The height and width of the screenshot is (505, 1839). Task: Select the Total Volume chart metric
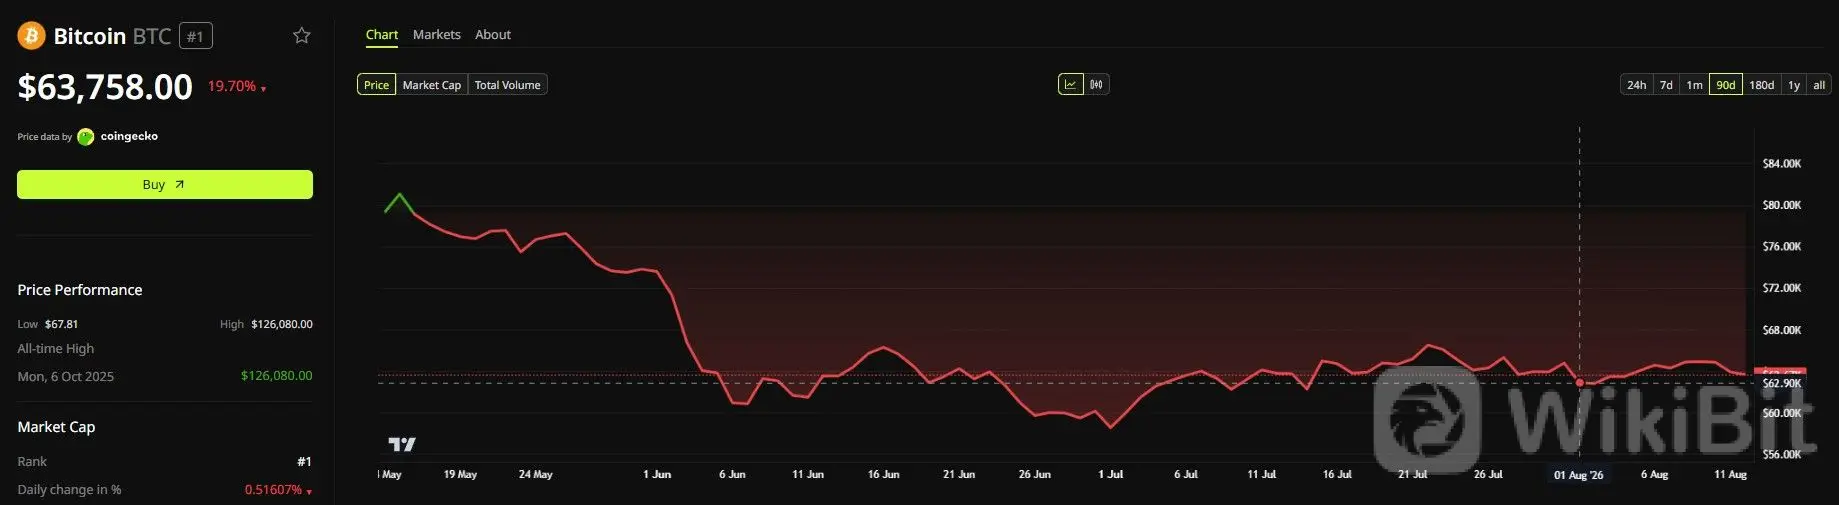pyautogui.click(x=508, y=85)
